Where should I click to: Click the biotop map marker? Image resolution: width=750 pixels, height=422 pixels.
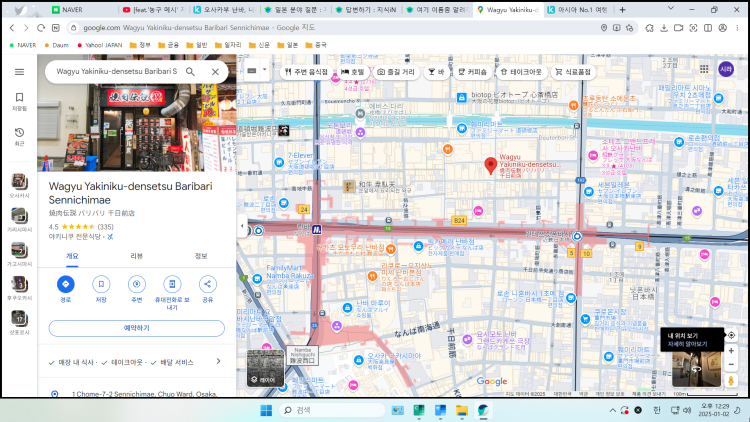(461, 97)
